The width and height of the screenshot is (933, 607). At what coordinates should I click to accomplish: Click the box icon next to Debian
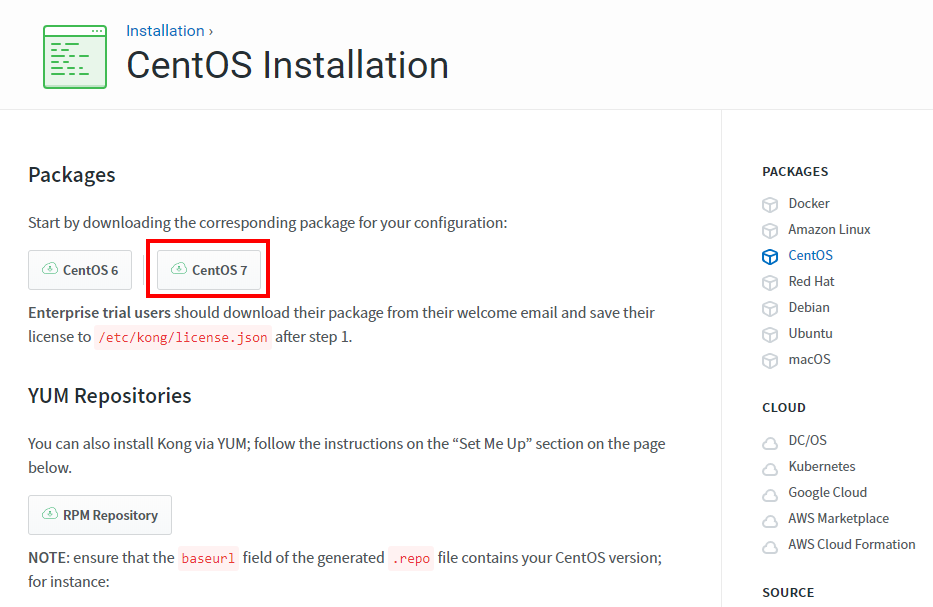770,309
